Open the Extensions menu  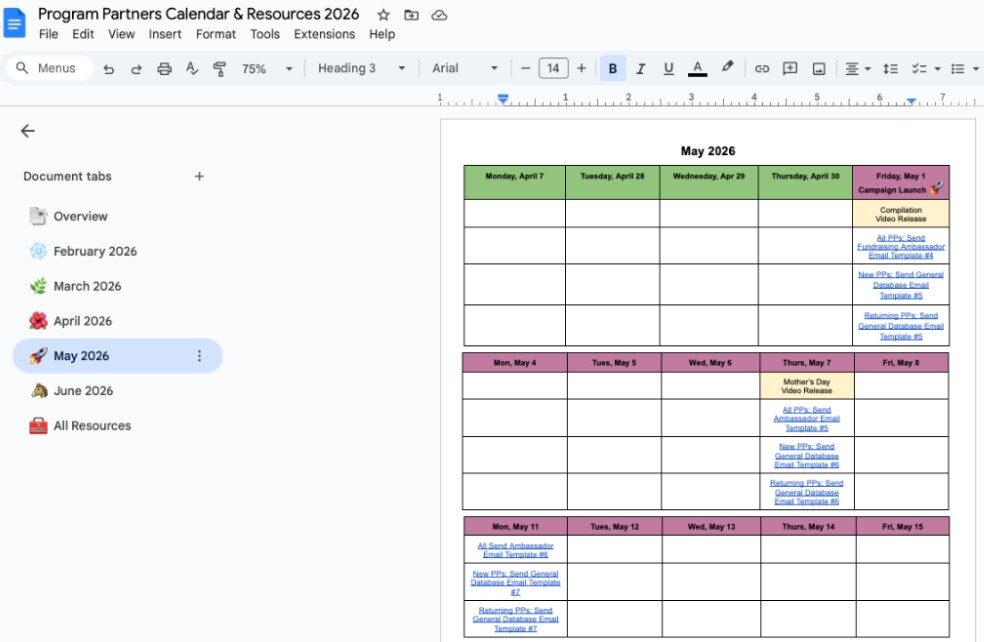pyautogui.click(x=324, y=34)
